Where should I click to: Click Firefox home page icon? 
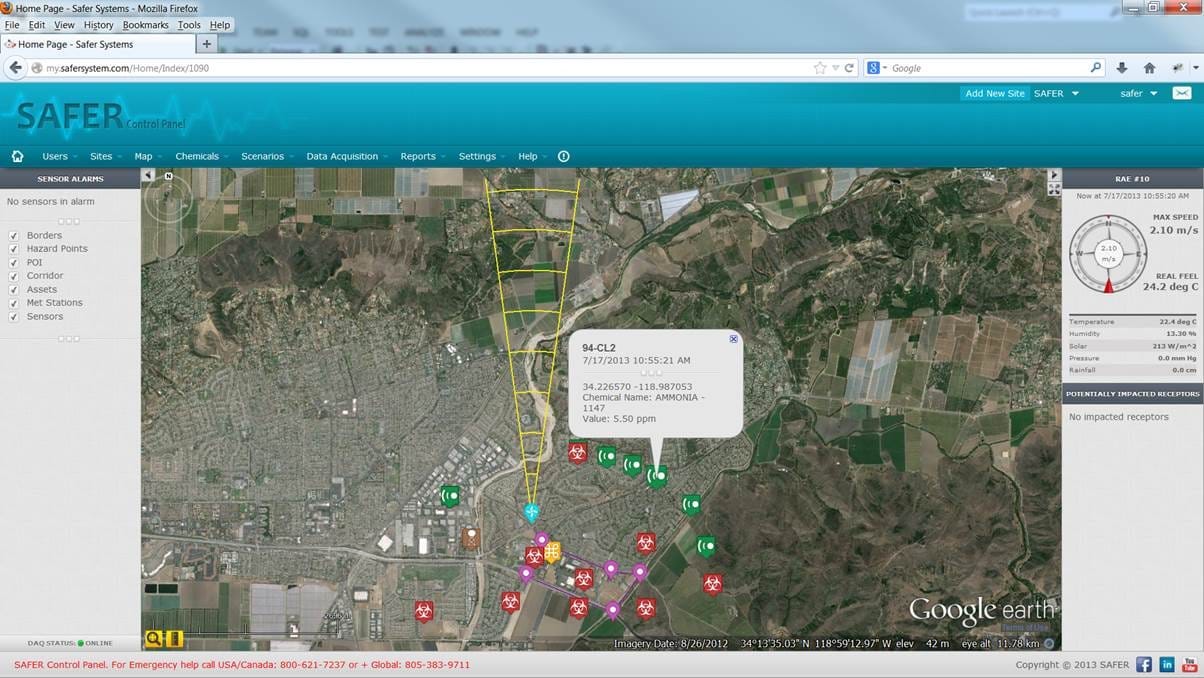pos(1149,68)
